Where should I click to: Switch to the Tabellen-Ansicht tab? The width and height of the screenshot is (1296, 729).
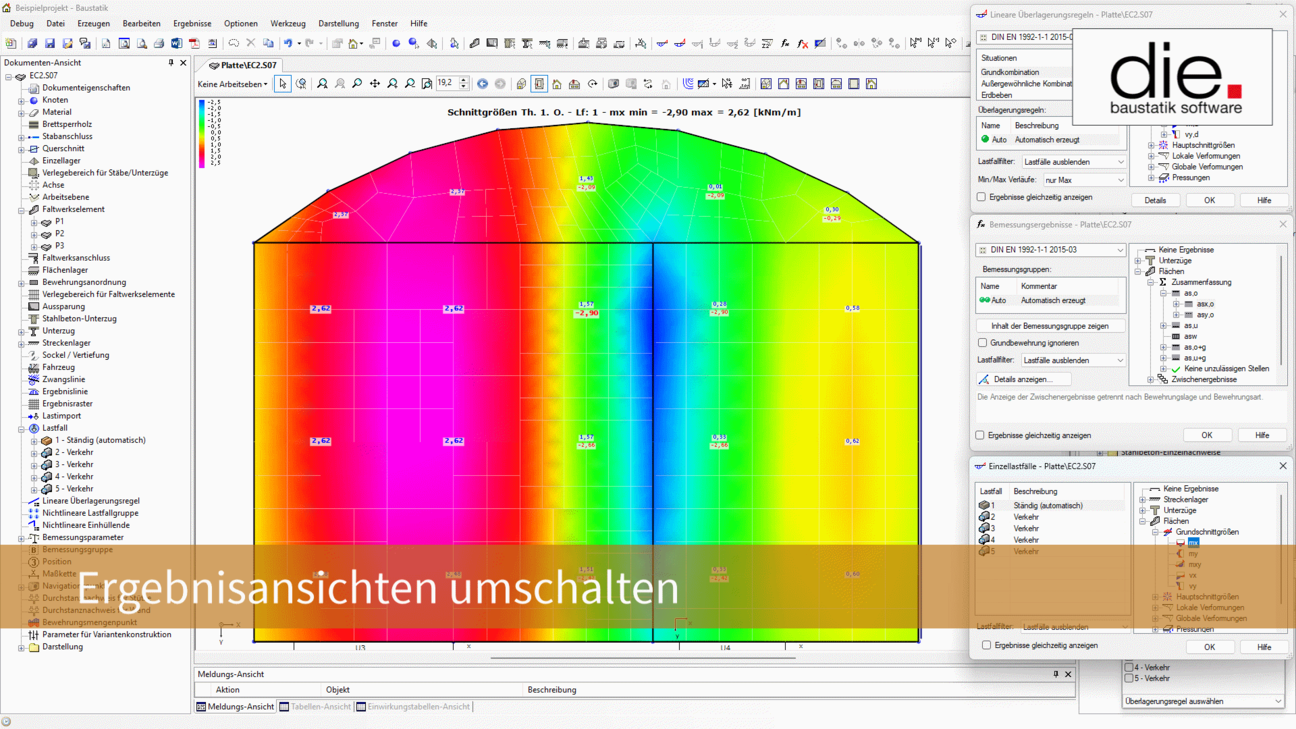point(315,707)
